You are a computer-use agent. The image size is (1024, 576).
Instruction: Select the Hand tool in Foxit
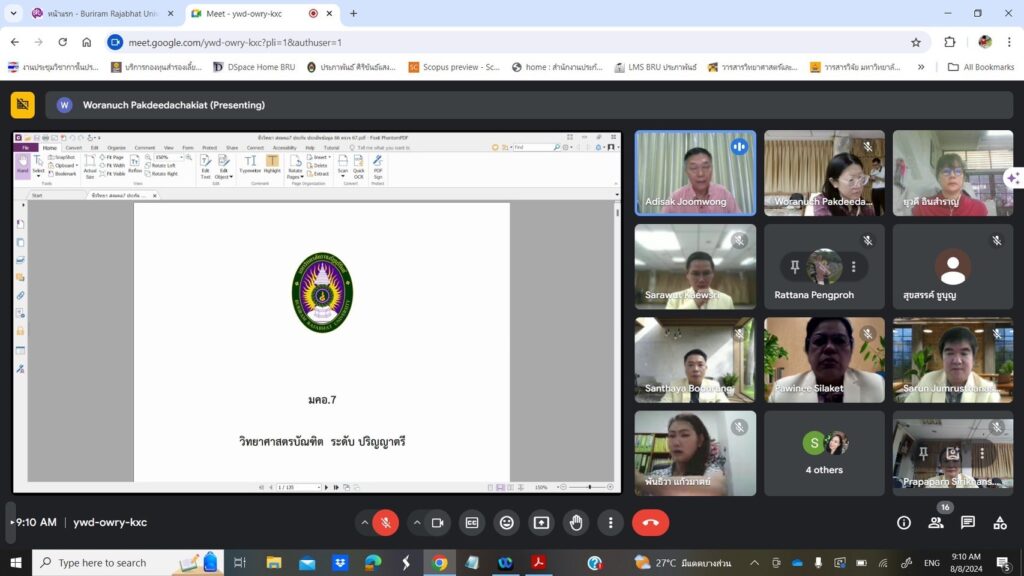23,165
